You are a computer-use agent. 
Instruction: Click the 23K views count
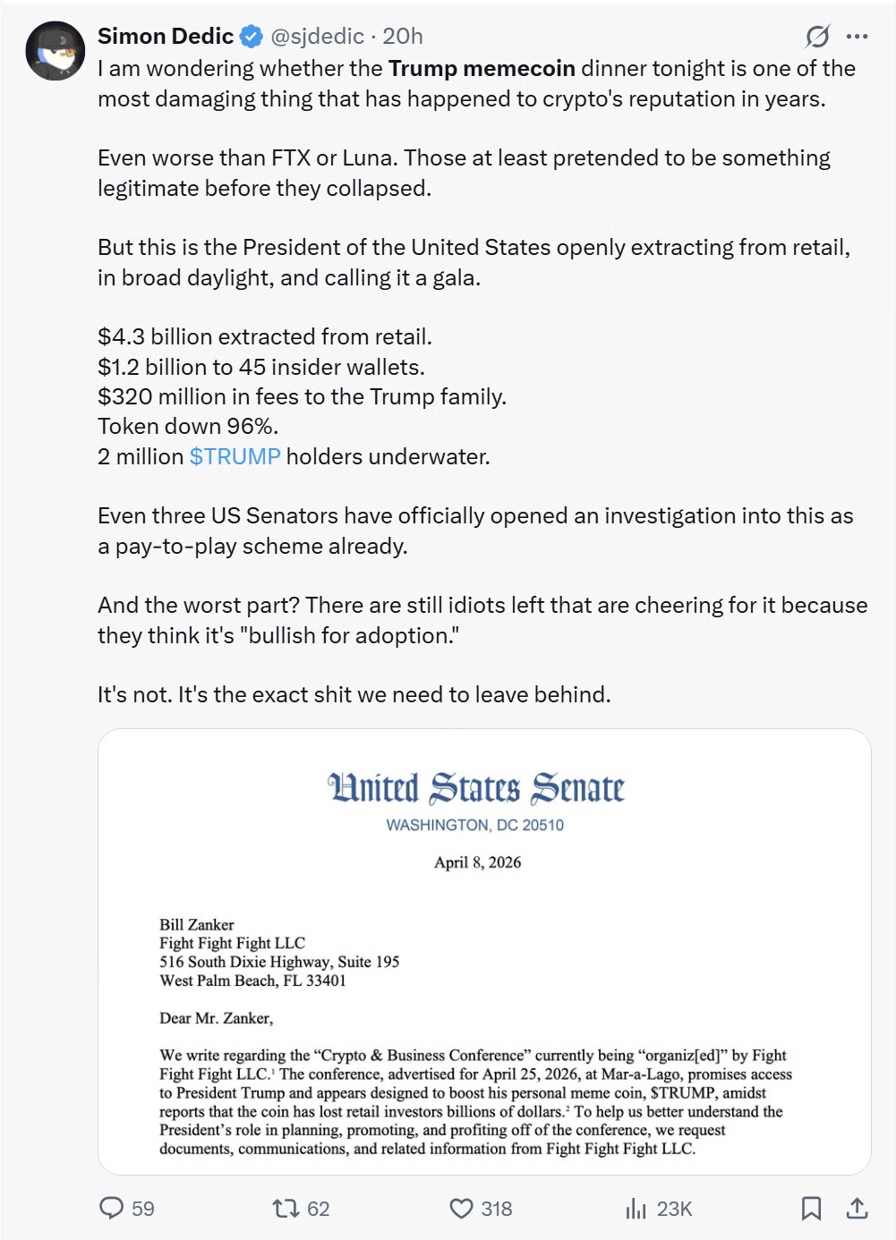click(x=674, y=1208)
